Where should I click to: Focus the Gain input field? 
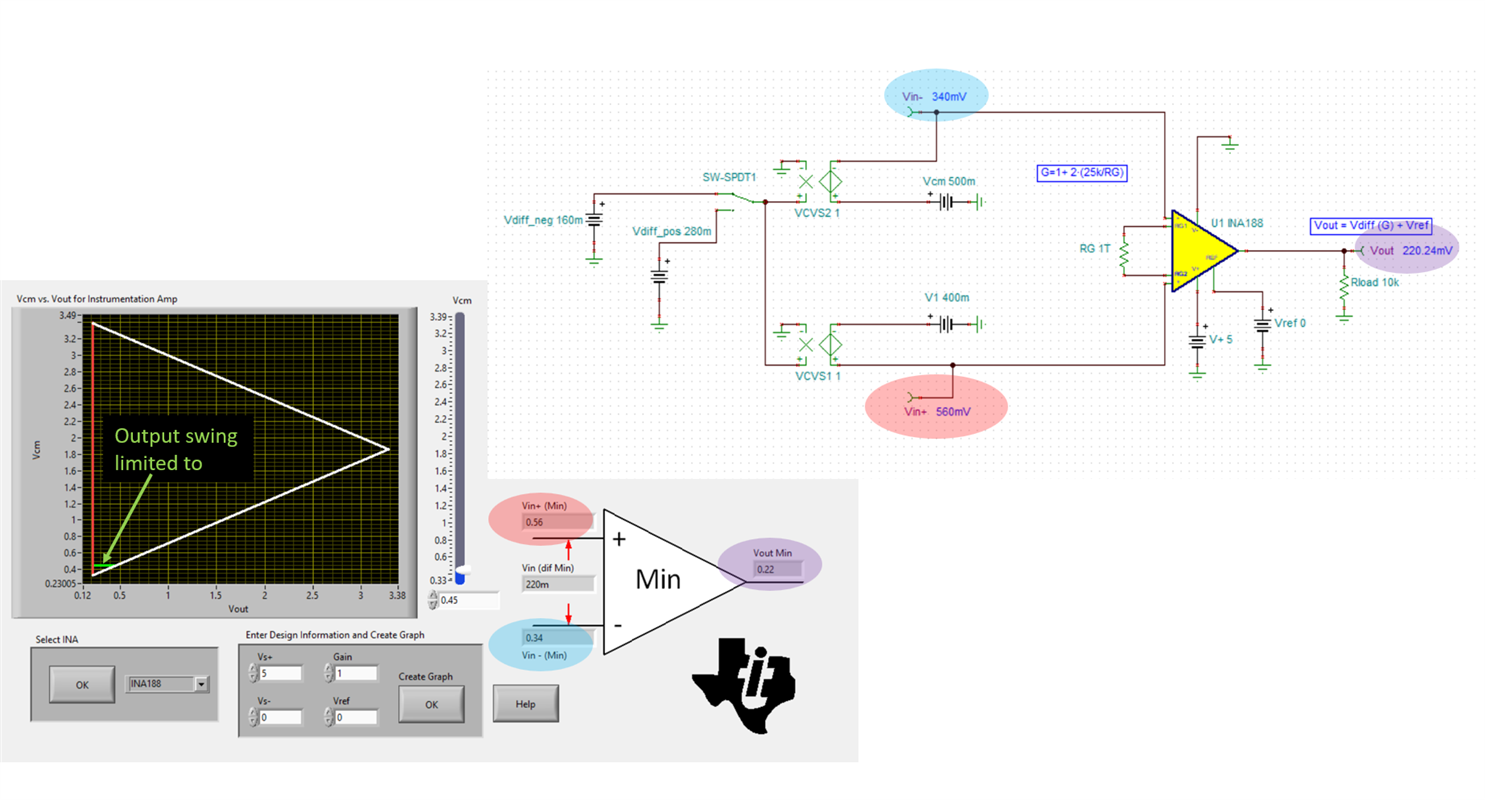pos(357,674)
